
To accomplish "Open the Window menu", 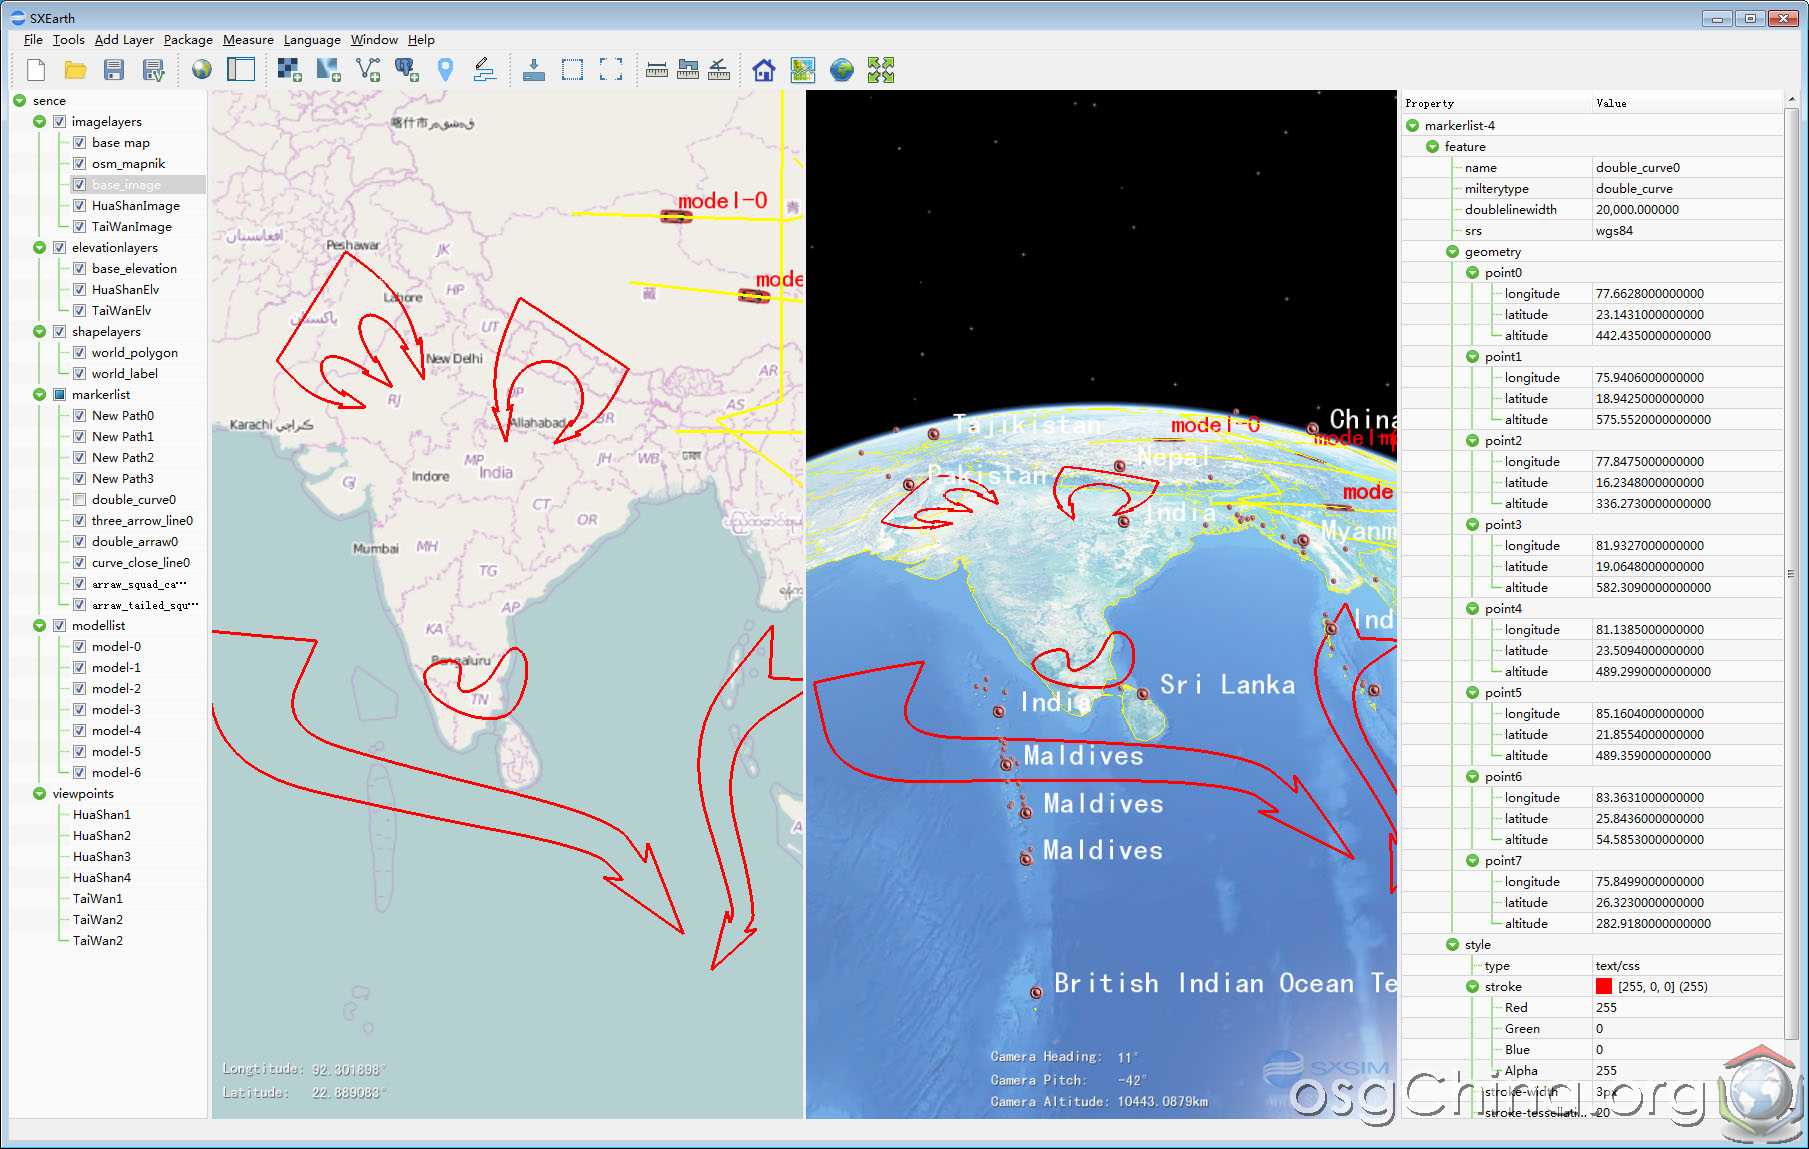I will (x=374, y=40).
